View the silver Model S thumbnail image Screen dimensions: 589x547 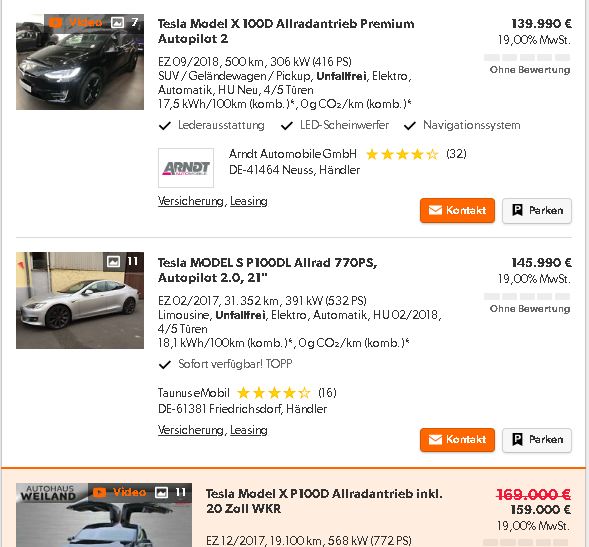pos(80,300)
